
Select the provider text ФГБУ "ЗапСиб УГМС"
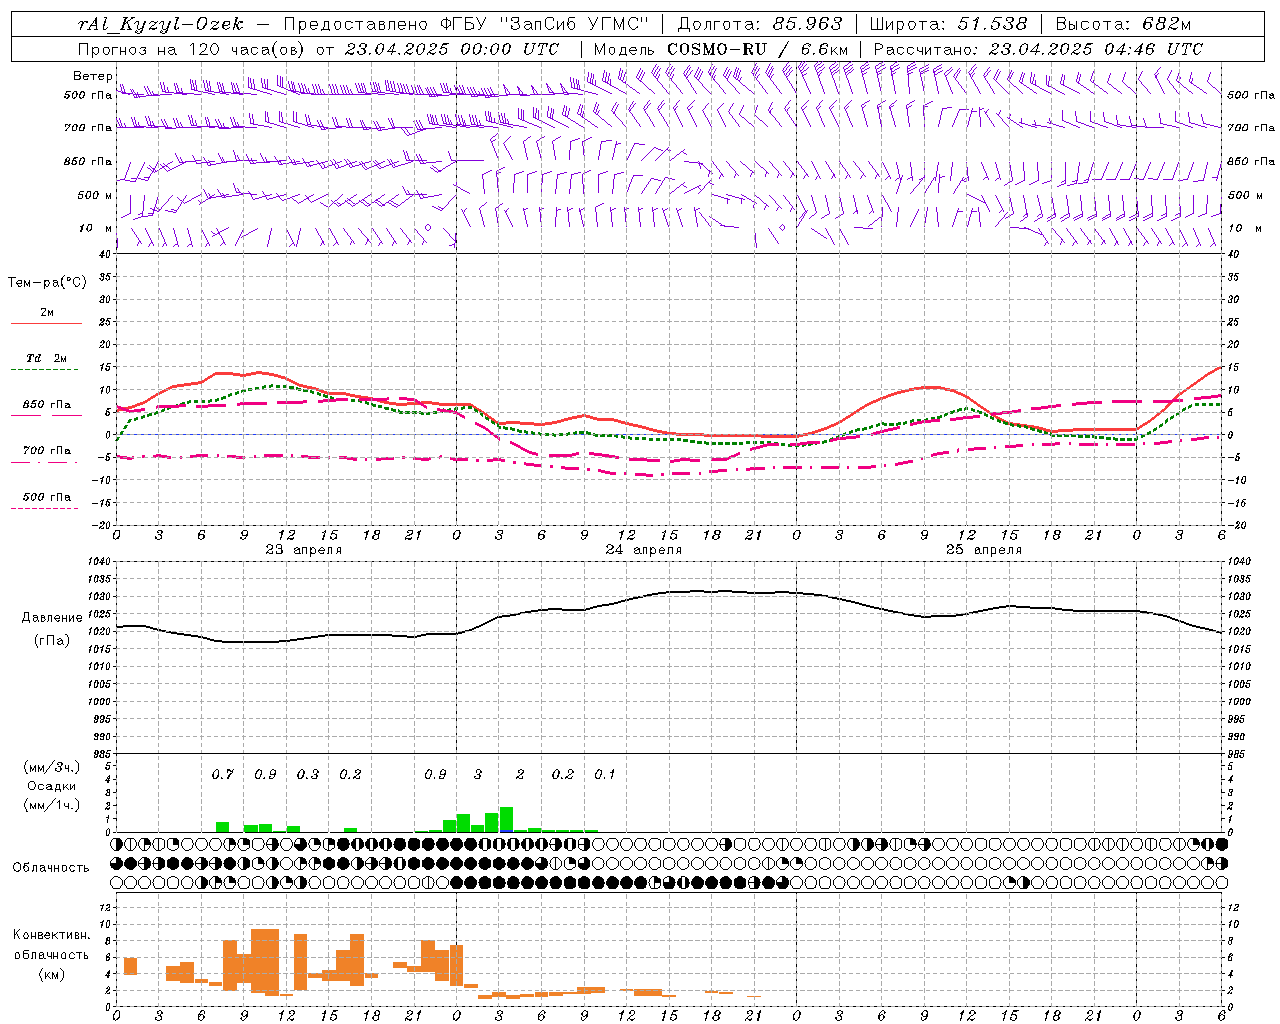544,24
